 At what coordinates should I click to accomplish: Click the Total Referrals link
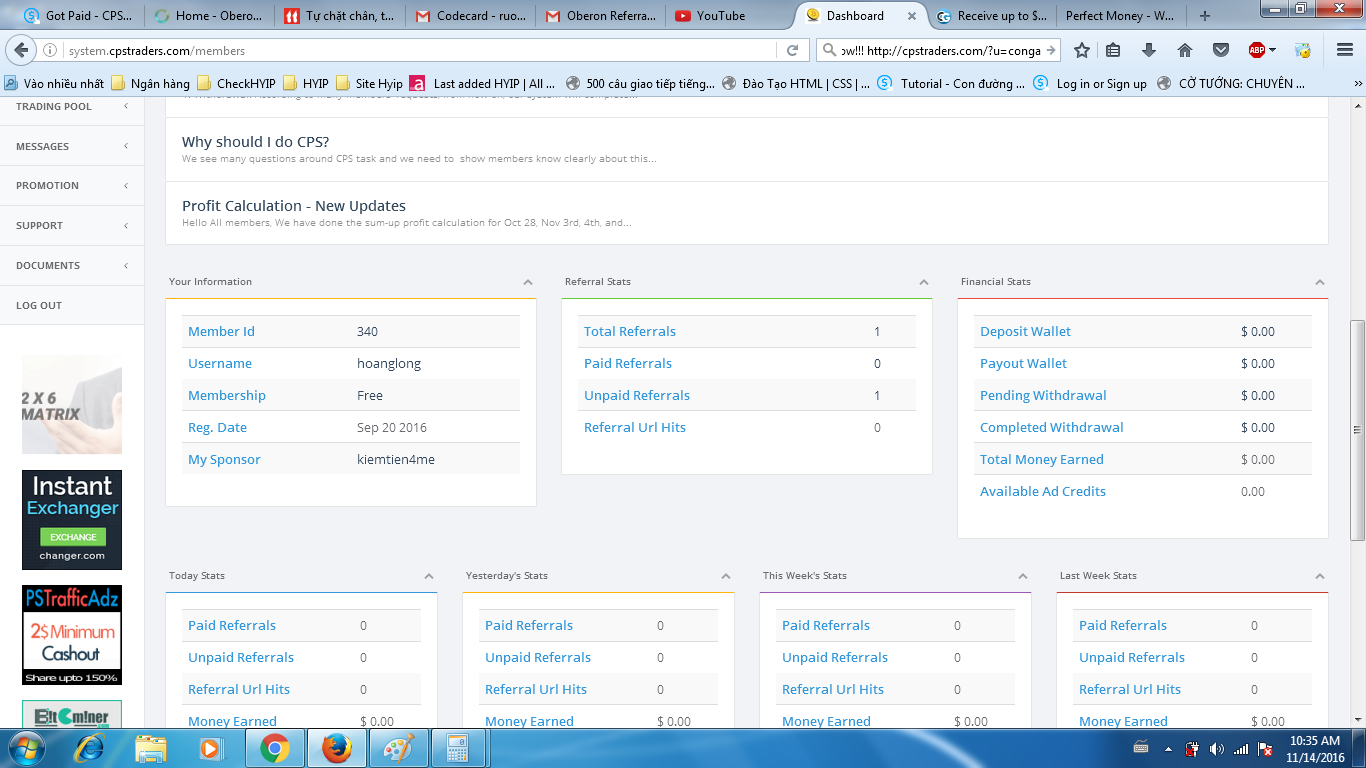630,331
